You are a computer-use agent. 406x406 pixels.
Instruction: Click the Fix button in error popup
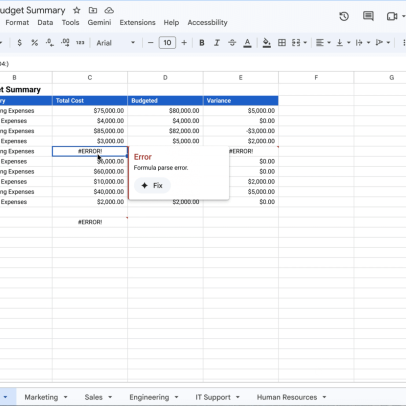coord(152,186)
